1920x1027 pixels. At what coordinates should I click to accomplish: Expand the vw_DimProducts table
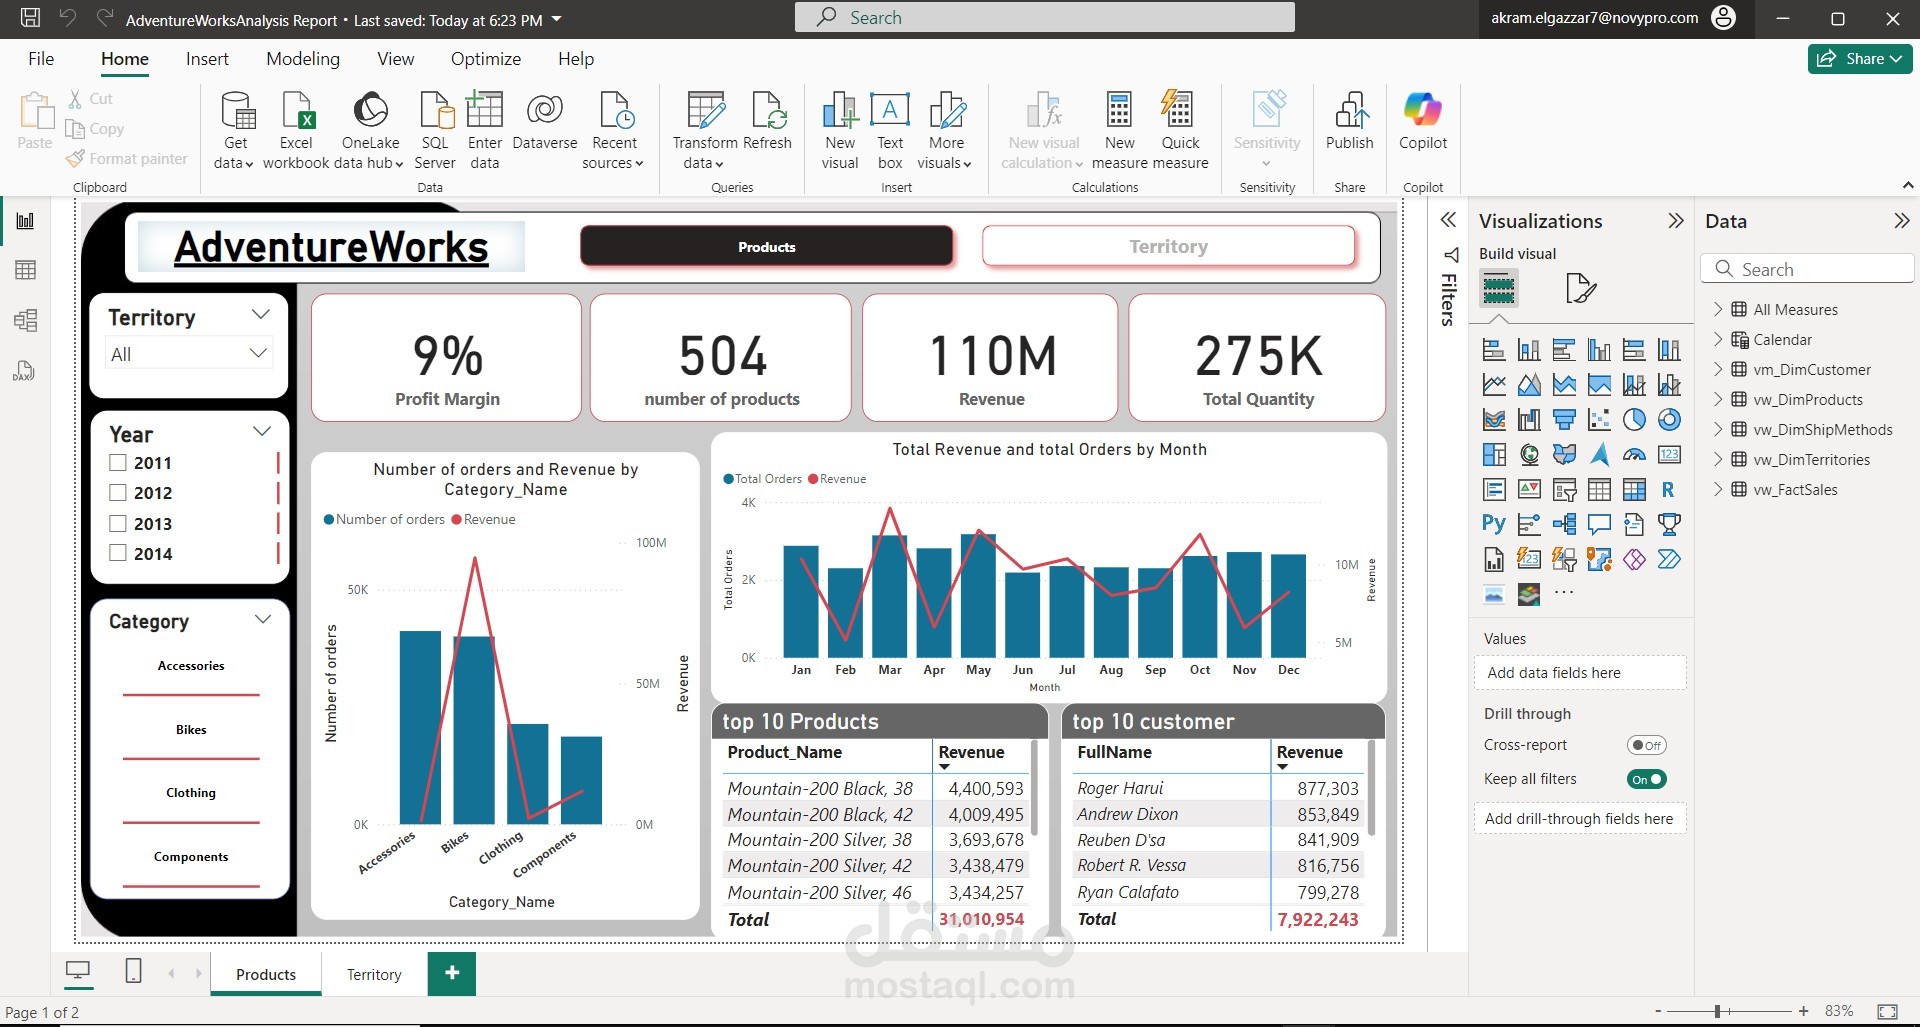pyautogui.click(x=1718, y=399)
